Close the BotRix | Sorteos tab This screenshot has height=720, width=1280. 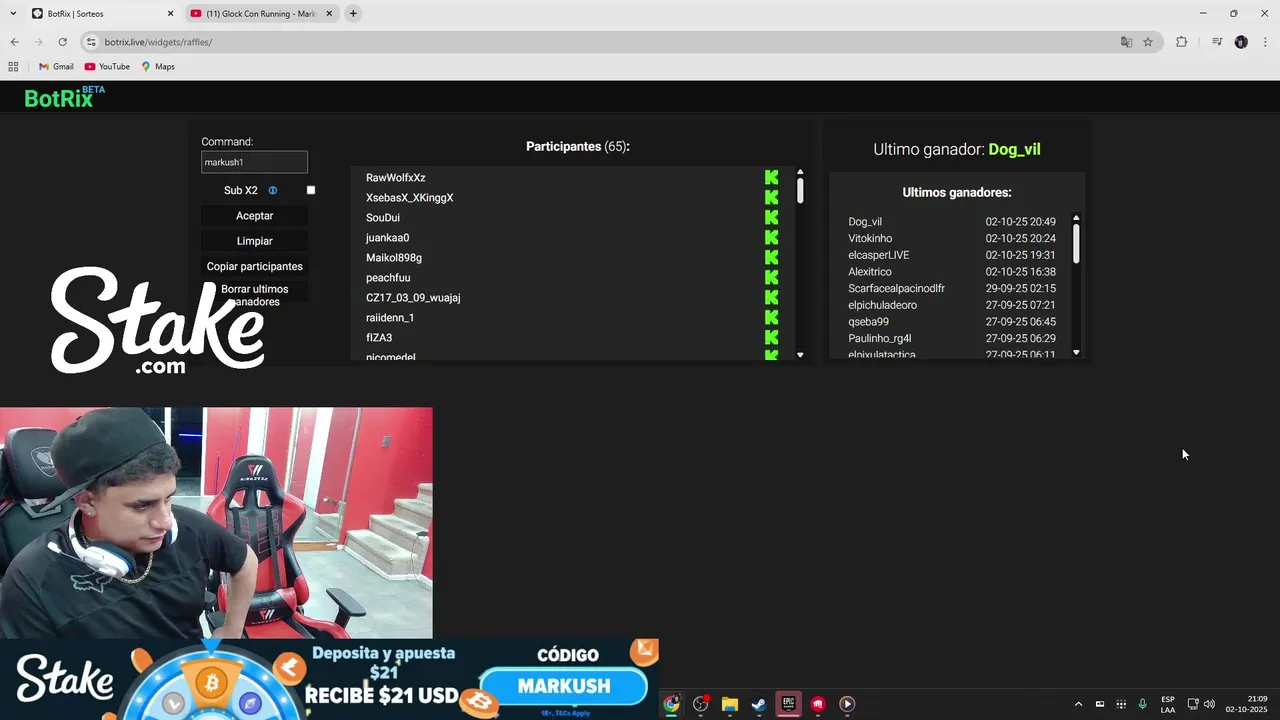(170, 14)
